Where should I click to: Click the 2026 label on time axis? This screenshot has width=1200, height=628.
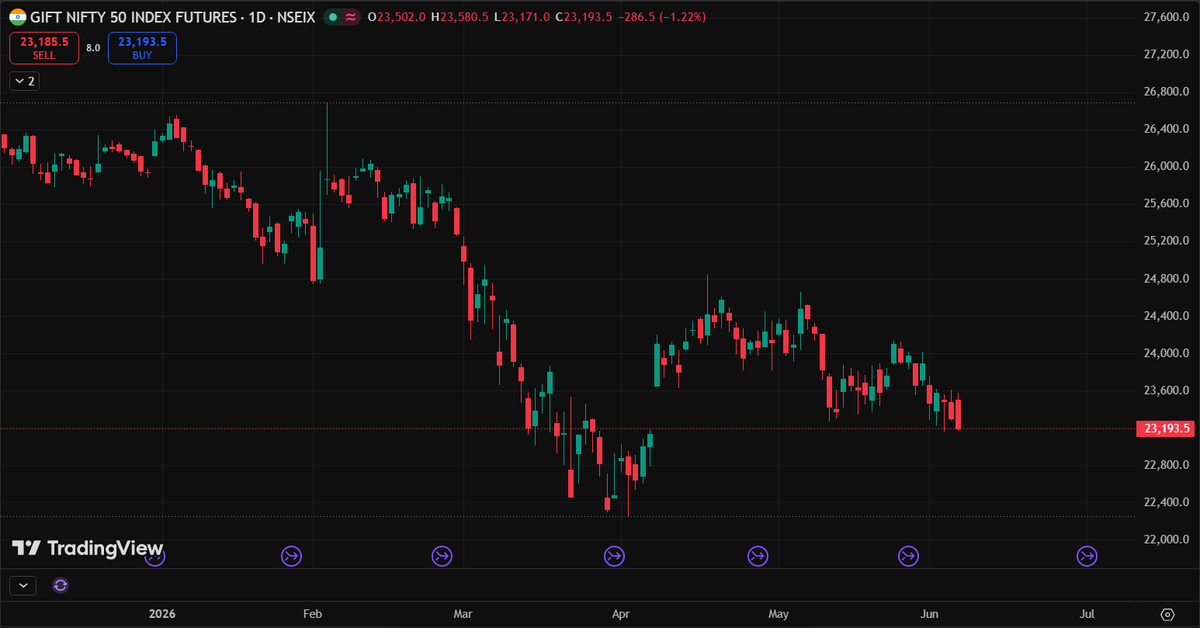tap(162, 613)
